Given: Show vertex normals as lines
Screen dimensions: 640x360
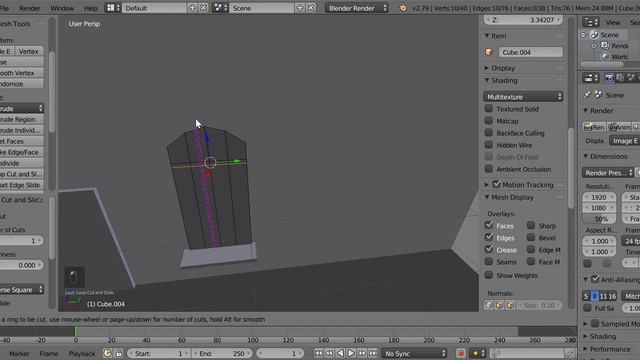Looking at the screenshot, I should click(489, 305).
